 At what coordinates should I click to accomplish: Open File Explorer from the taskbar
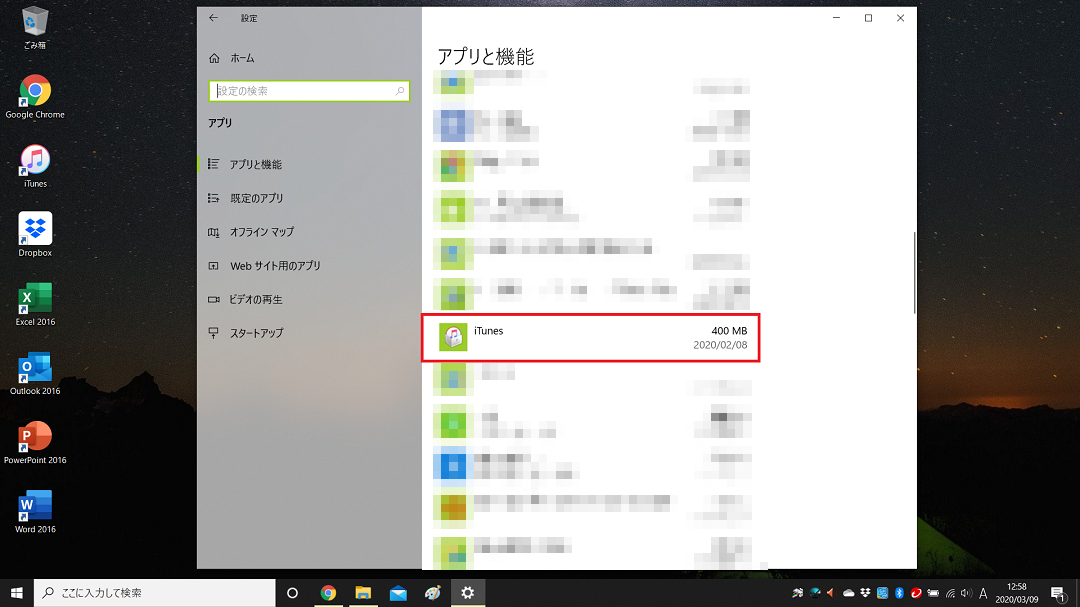click(363, 593)
